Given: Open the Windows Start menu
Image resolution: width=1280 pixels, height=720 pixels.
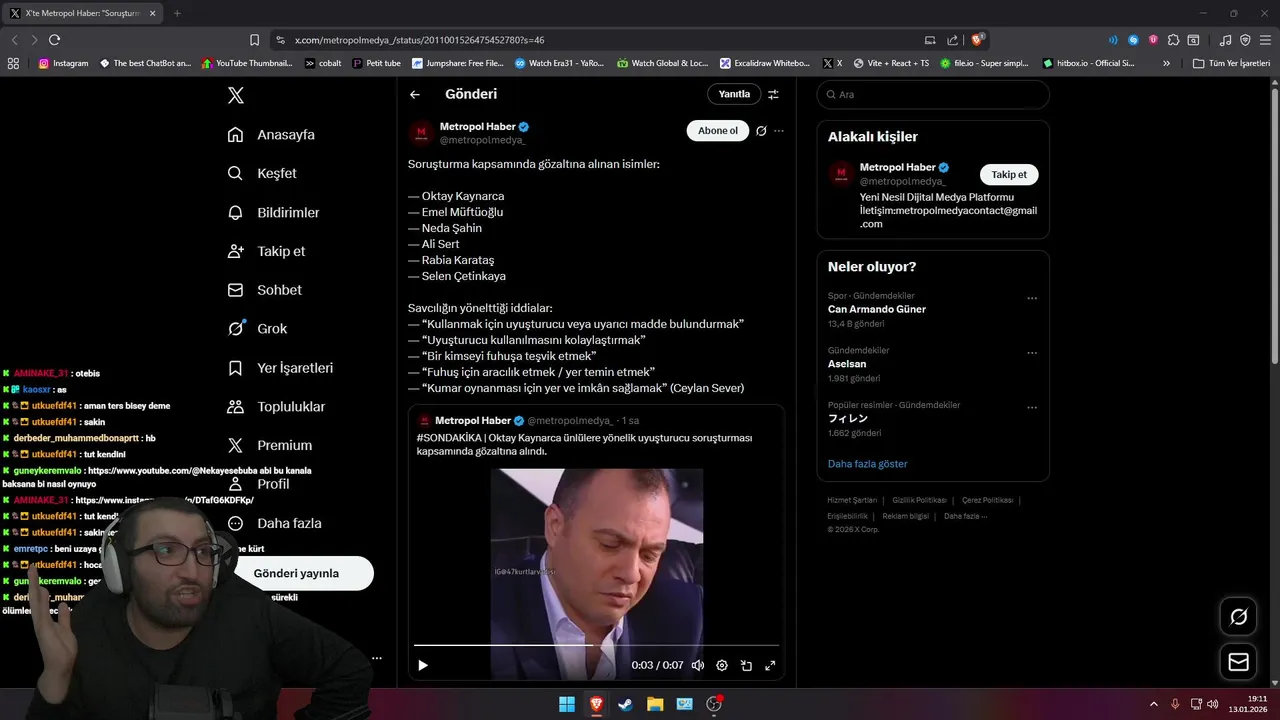Looking at the screenshot, I should (x=567, y=704).
